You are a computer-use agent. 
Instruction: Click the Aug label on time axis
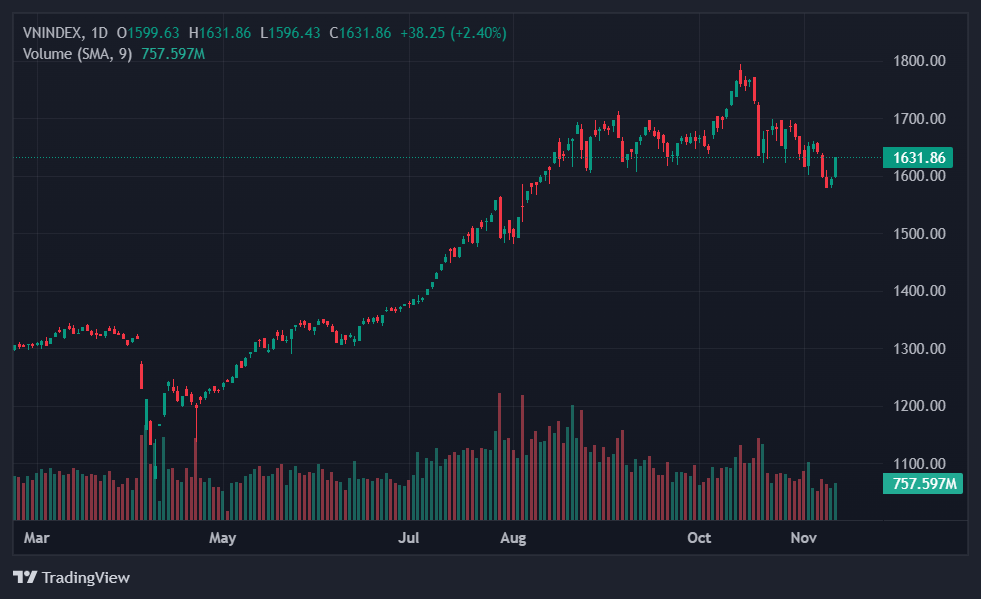click(x=513, y=538)
